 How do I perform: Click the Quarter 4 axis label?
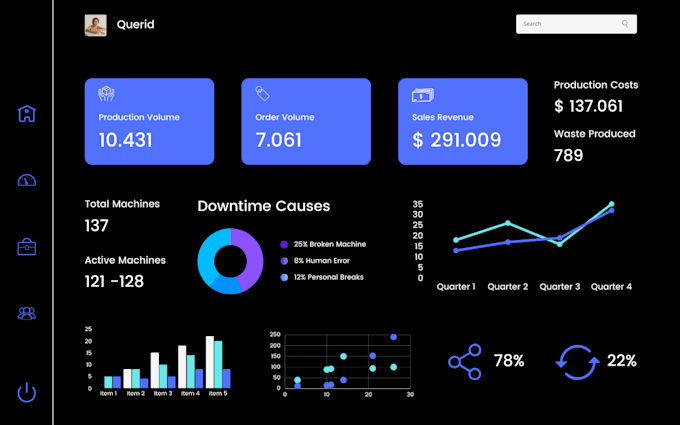(x=611, y=287)
